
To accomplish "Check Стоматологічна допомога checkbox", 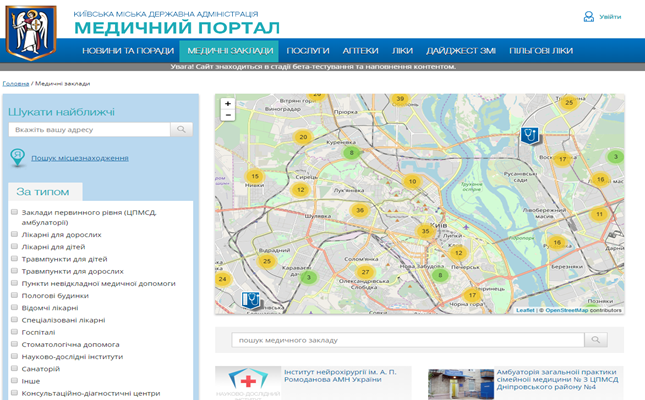I will point(14,344).
